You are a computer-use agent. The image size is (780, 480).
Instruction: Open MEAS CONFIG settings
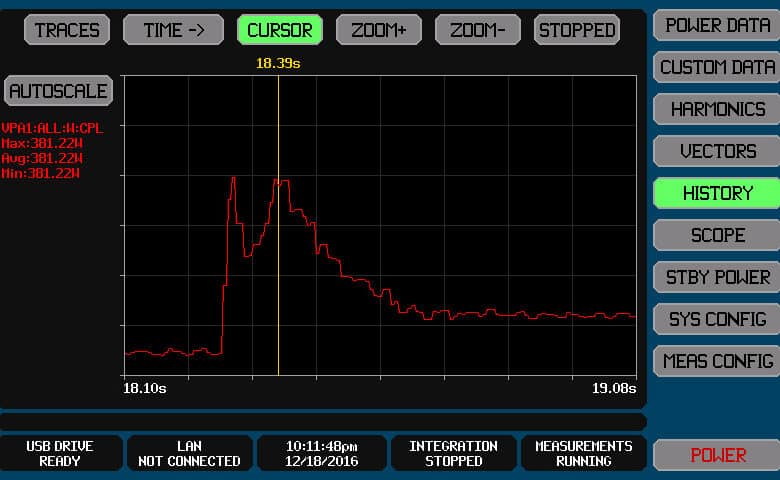coord(717,361)
